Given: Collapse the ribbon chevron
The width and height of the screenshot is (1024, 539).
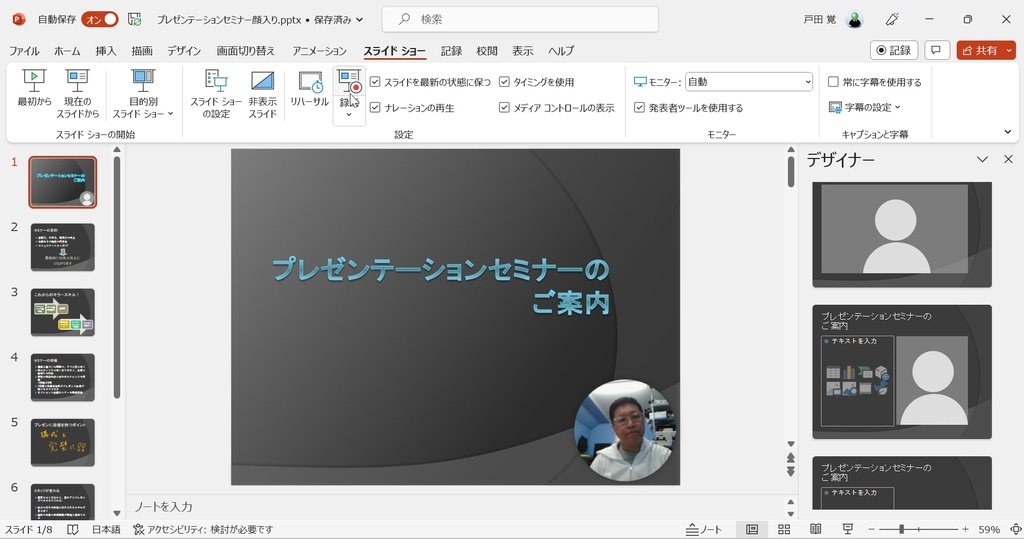Looking at the screenshot, I should click(1008, 131).
